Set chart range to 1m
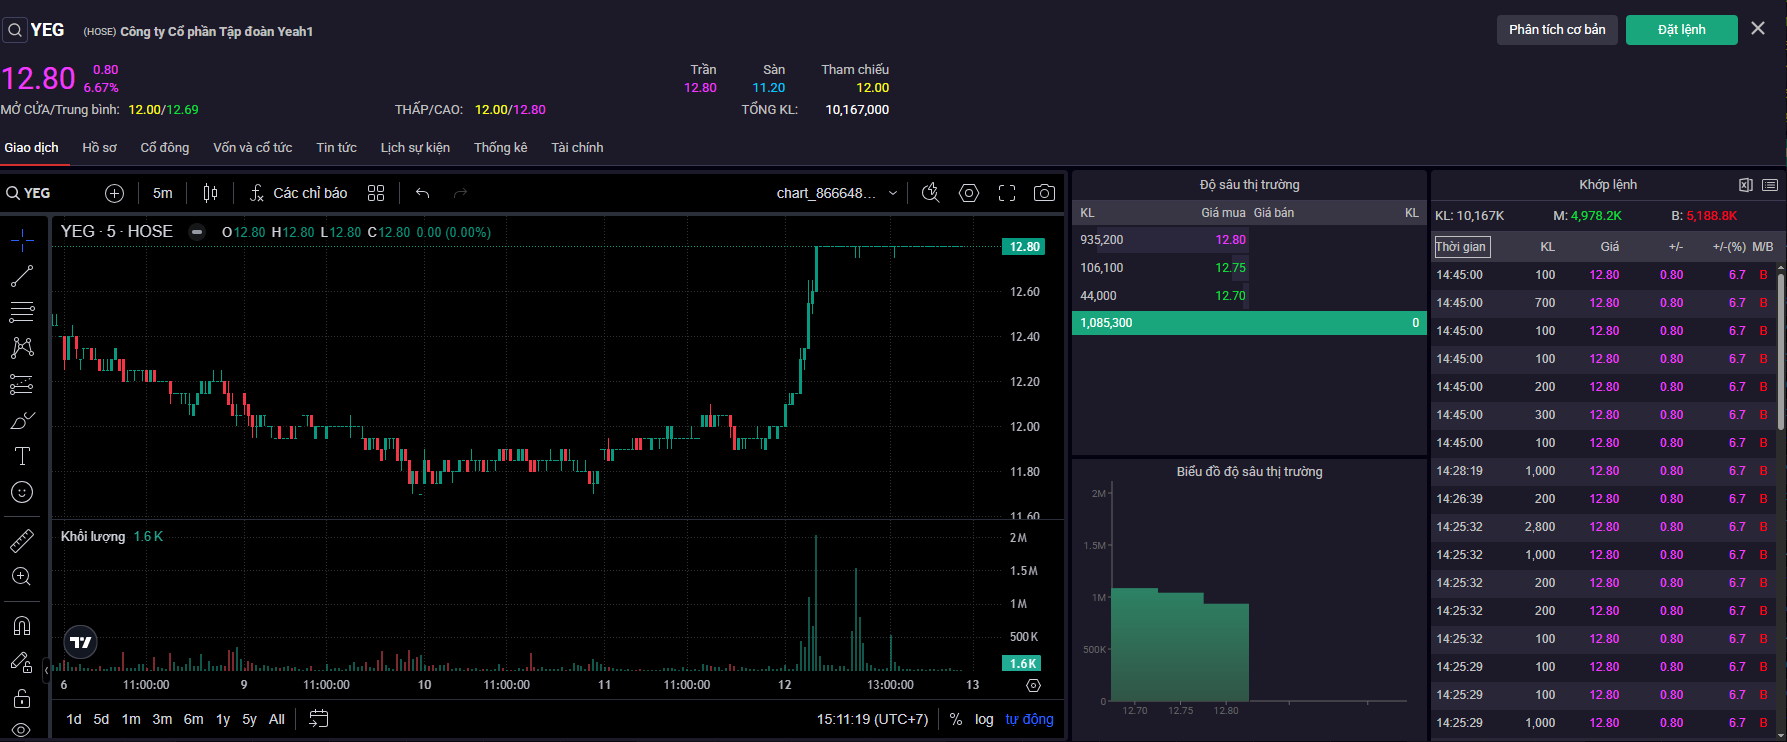The height and width of the screenshot is (742, 1787). (131, 719)
